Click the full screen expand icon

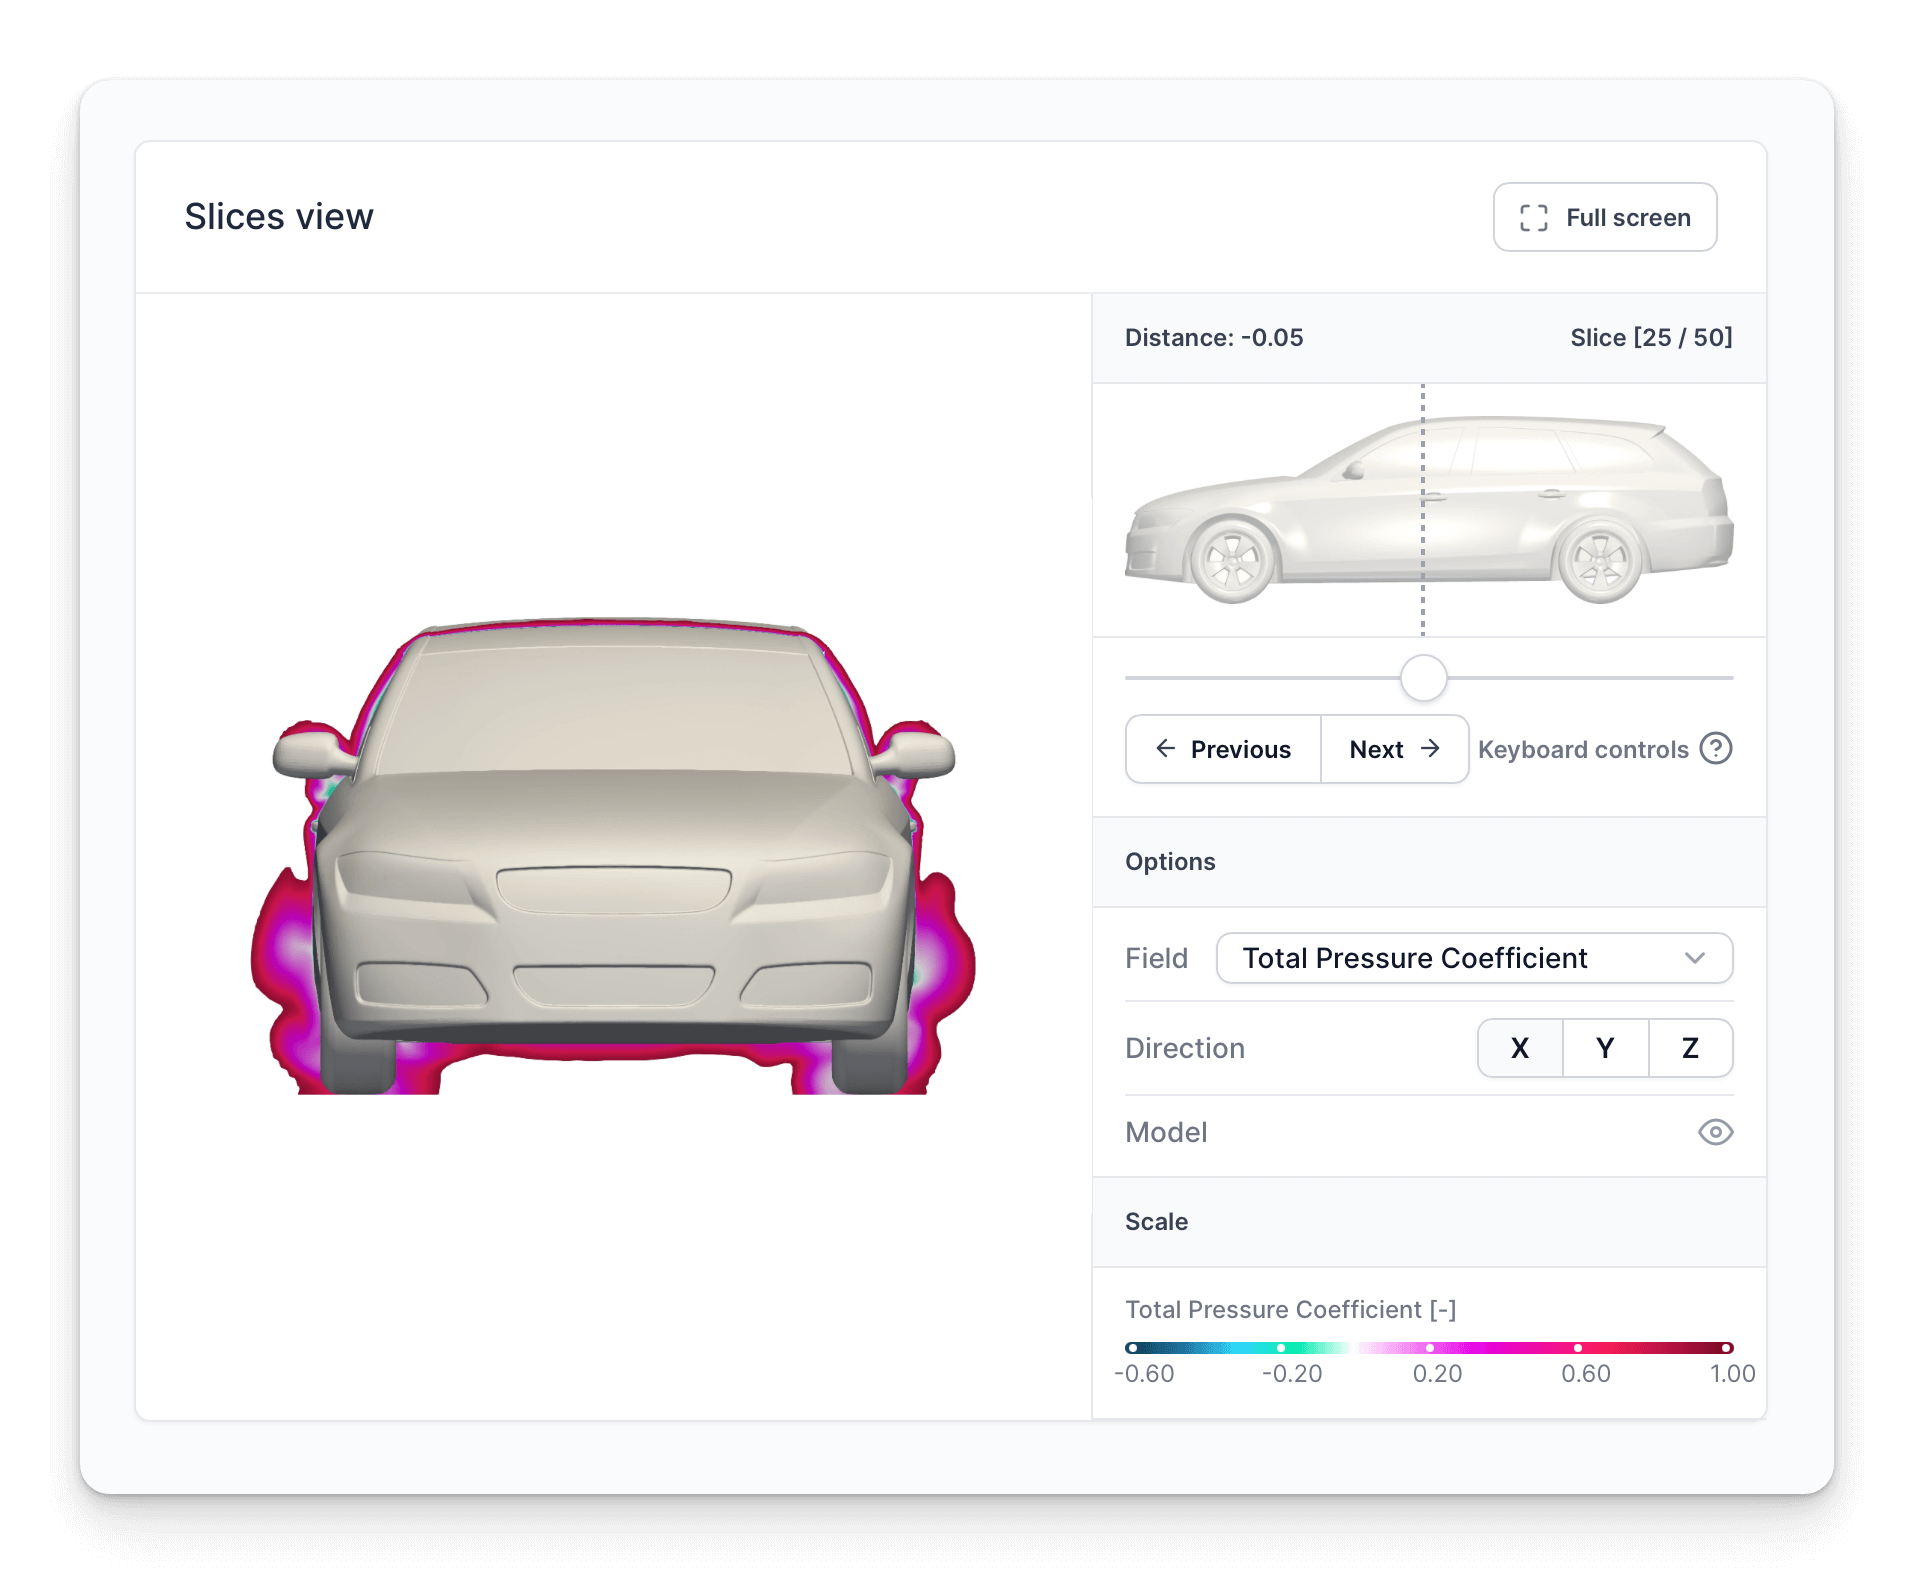click(1533, 217)
